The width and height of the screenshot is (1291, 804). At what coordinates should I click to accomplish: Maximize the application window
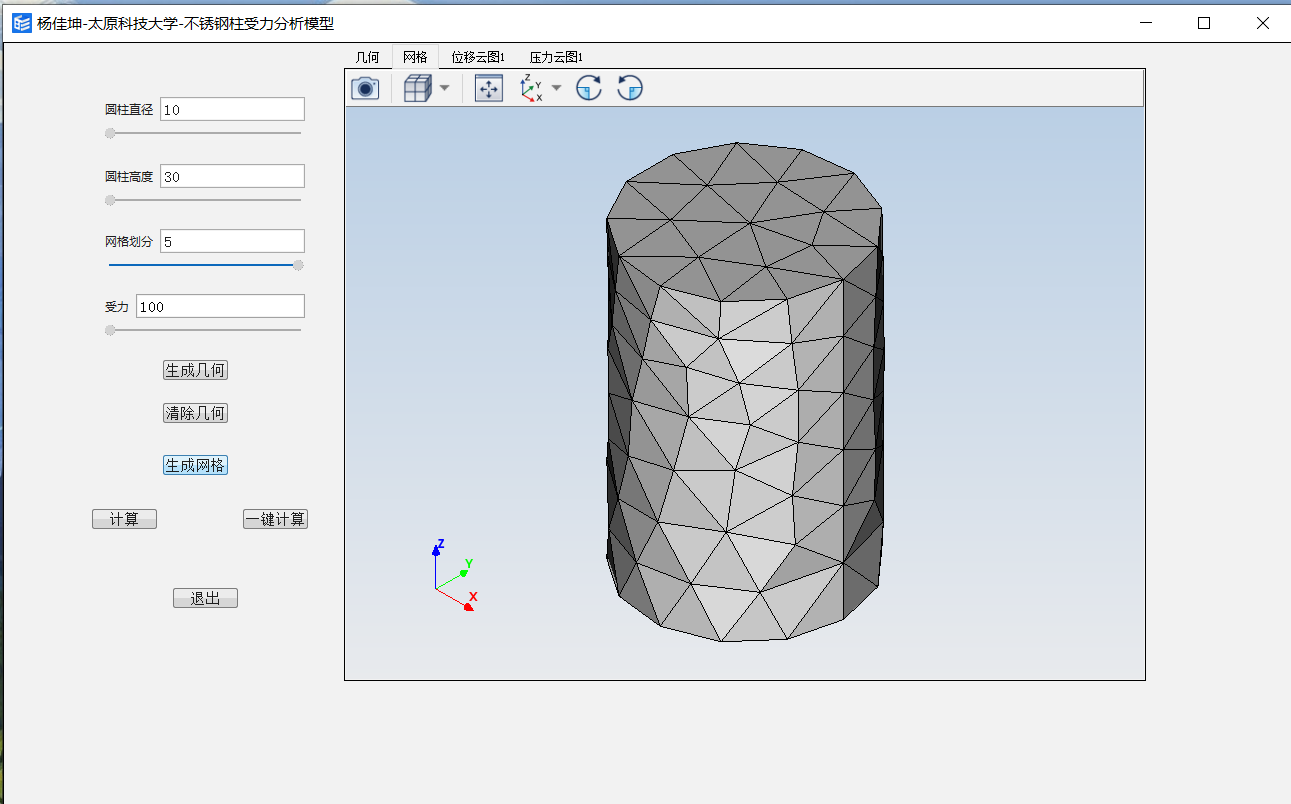tap(1204, 23)
